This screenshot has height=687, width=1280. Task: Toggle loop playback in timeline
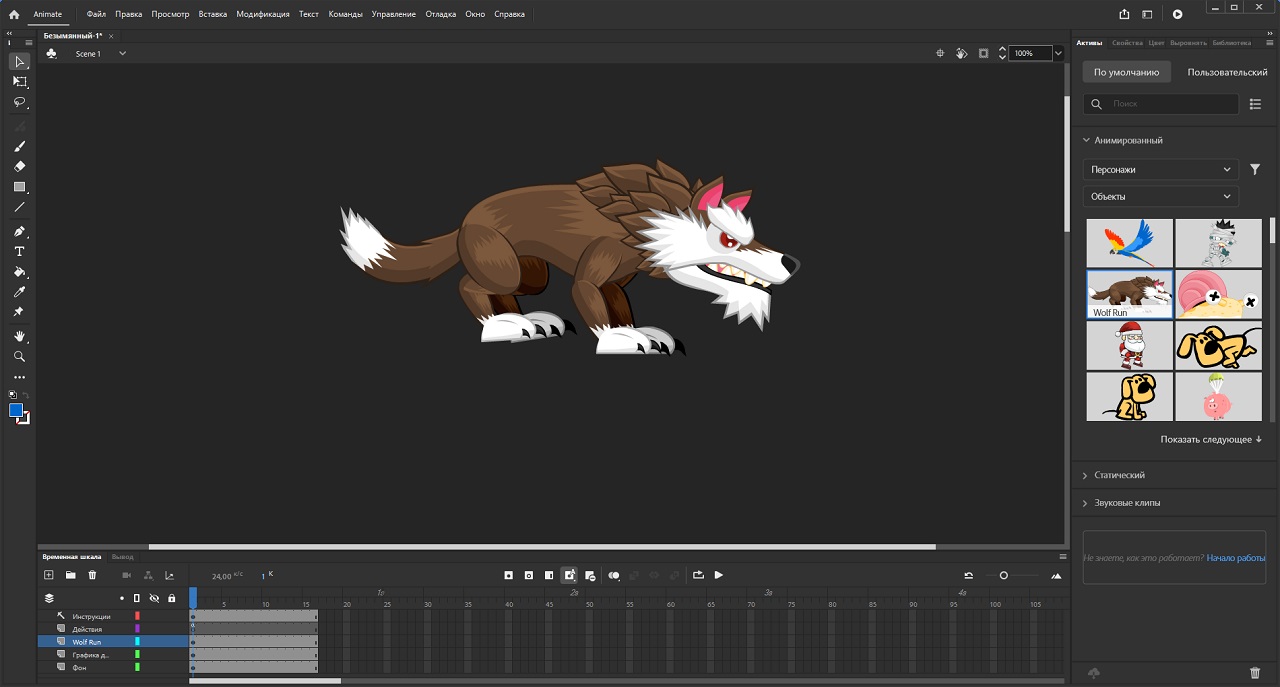tap(698, 575)
